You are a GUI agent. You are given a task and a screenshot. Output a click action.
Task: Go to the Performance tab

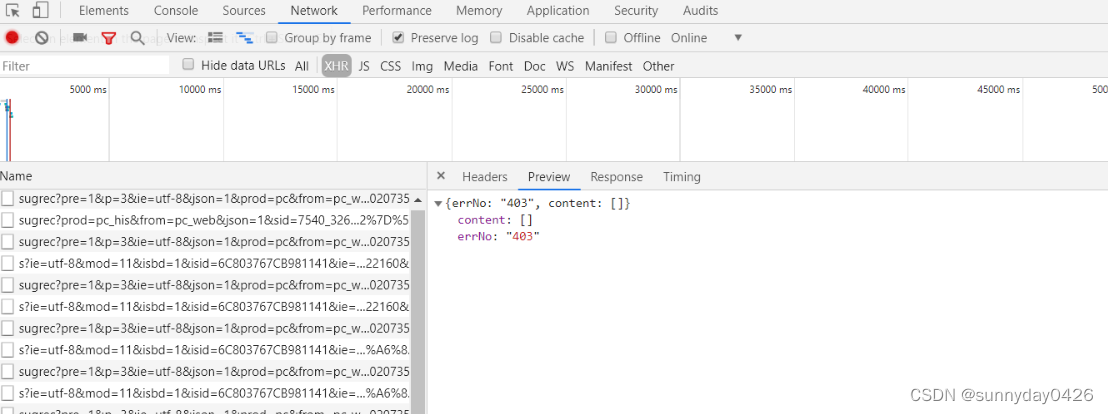click(397, 11)
